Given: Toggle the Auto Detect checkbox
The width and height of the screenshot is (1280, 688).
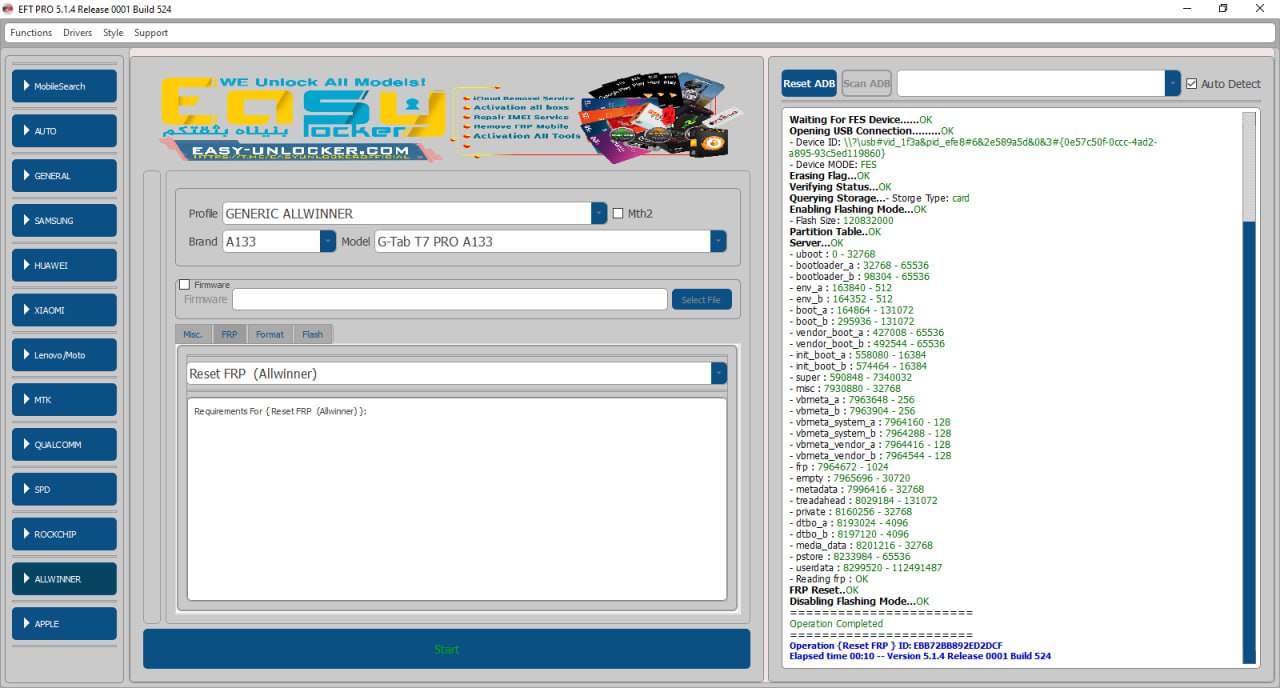Looking at the screenshot, I should pyautogui.click(x=1191, y=84).
